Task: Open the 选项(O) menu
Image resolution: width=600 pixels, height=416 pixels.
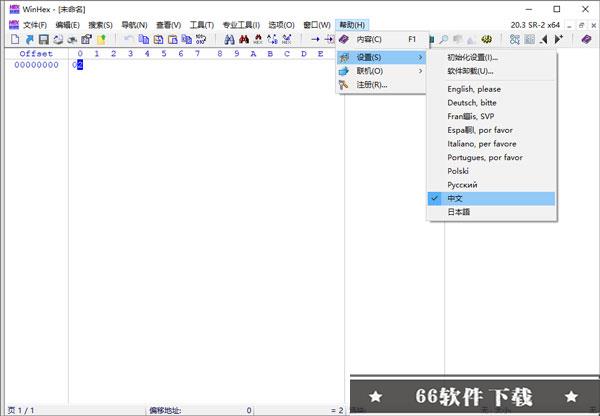Action: (281, 25)
